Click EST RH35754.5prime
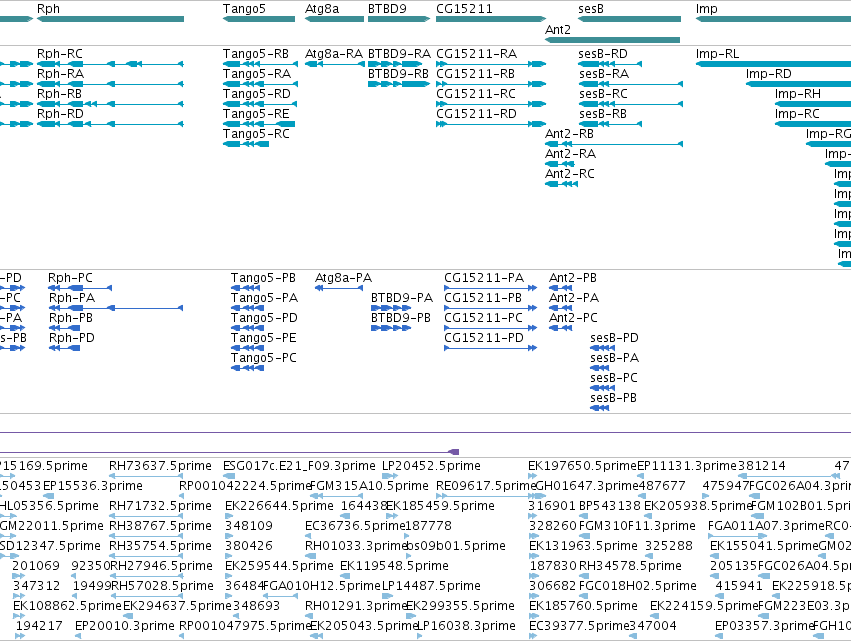This screenshot has width=851, height=641. (146, 556)
